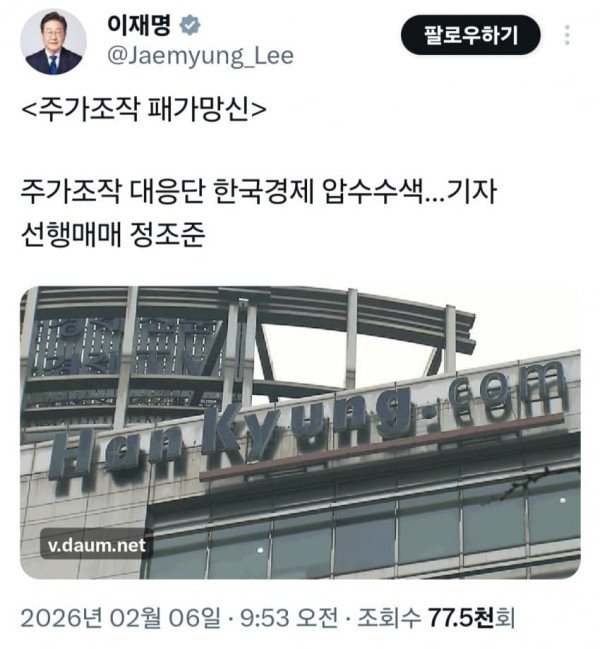
Task: Open the linked article preview image
Action: [x=300, y=433]
